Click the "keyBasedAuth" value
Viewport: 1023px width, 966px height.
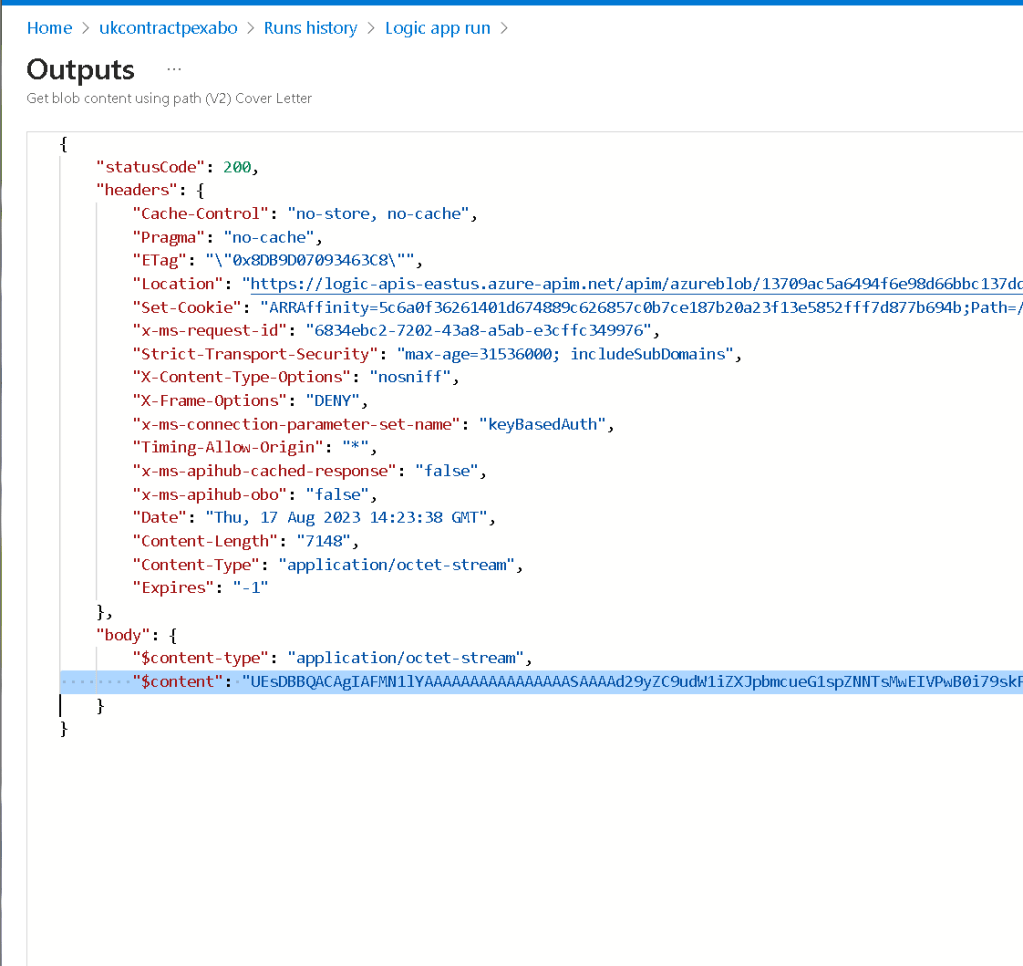point(542,424)
